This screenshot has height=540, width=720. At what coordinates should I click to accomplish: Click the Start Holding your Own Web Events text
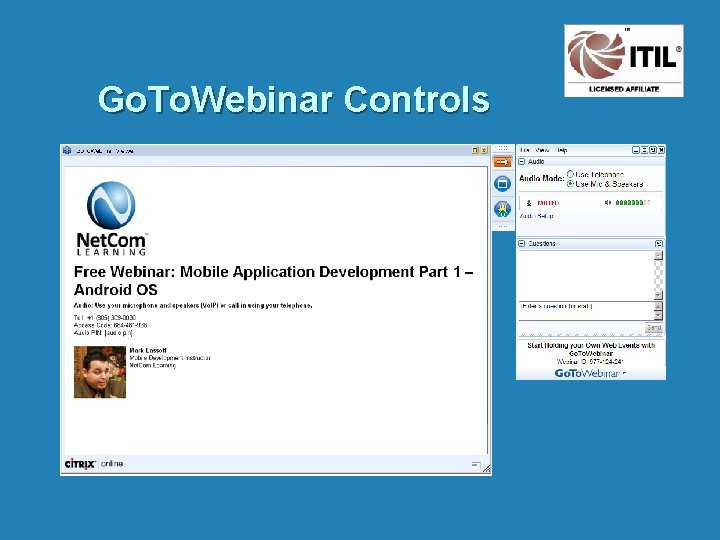pos(591,349)
